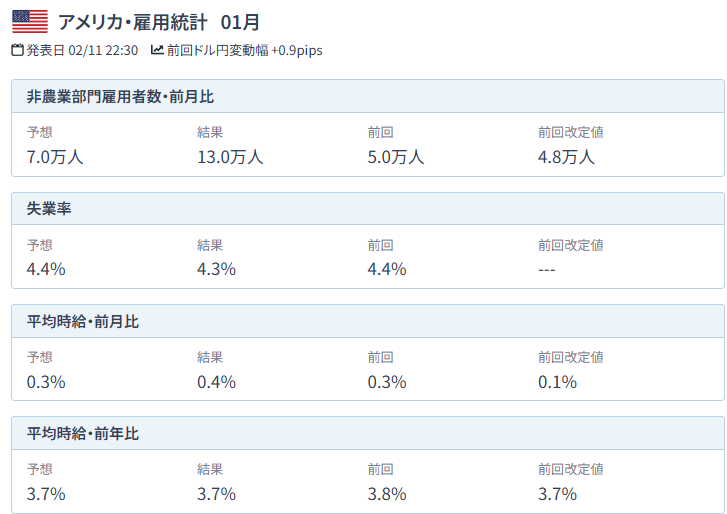Select the 失業率 section header
Image resolution: width=727 pixels, height=514 pixels.
[x=49, y=209]
